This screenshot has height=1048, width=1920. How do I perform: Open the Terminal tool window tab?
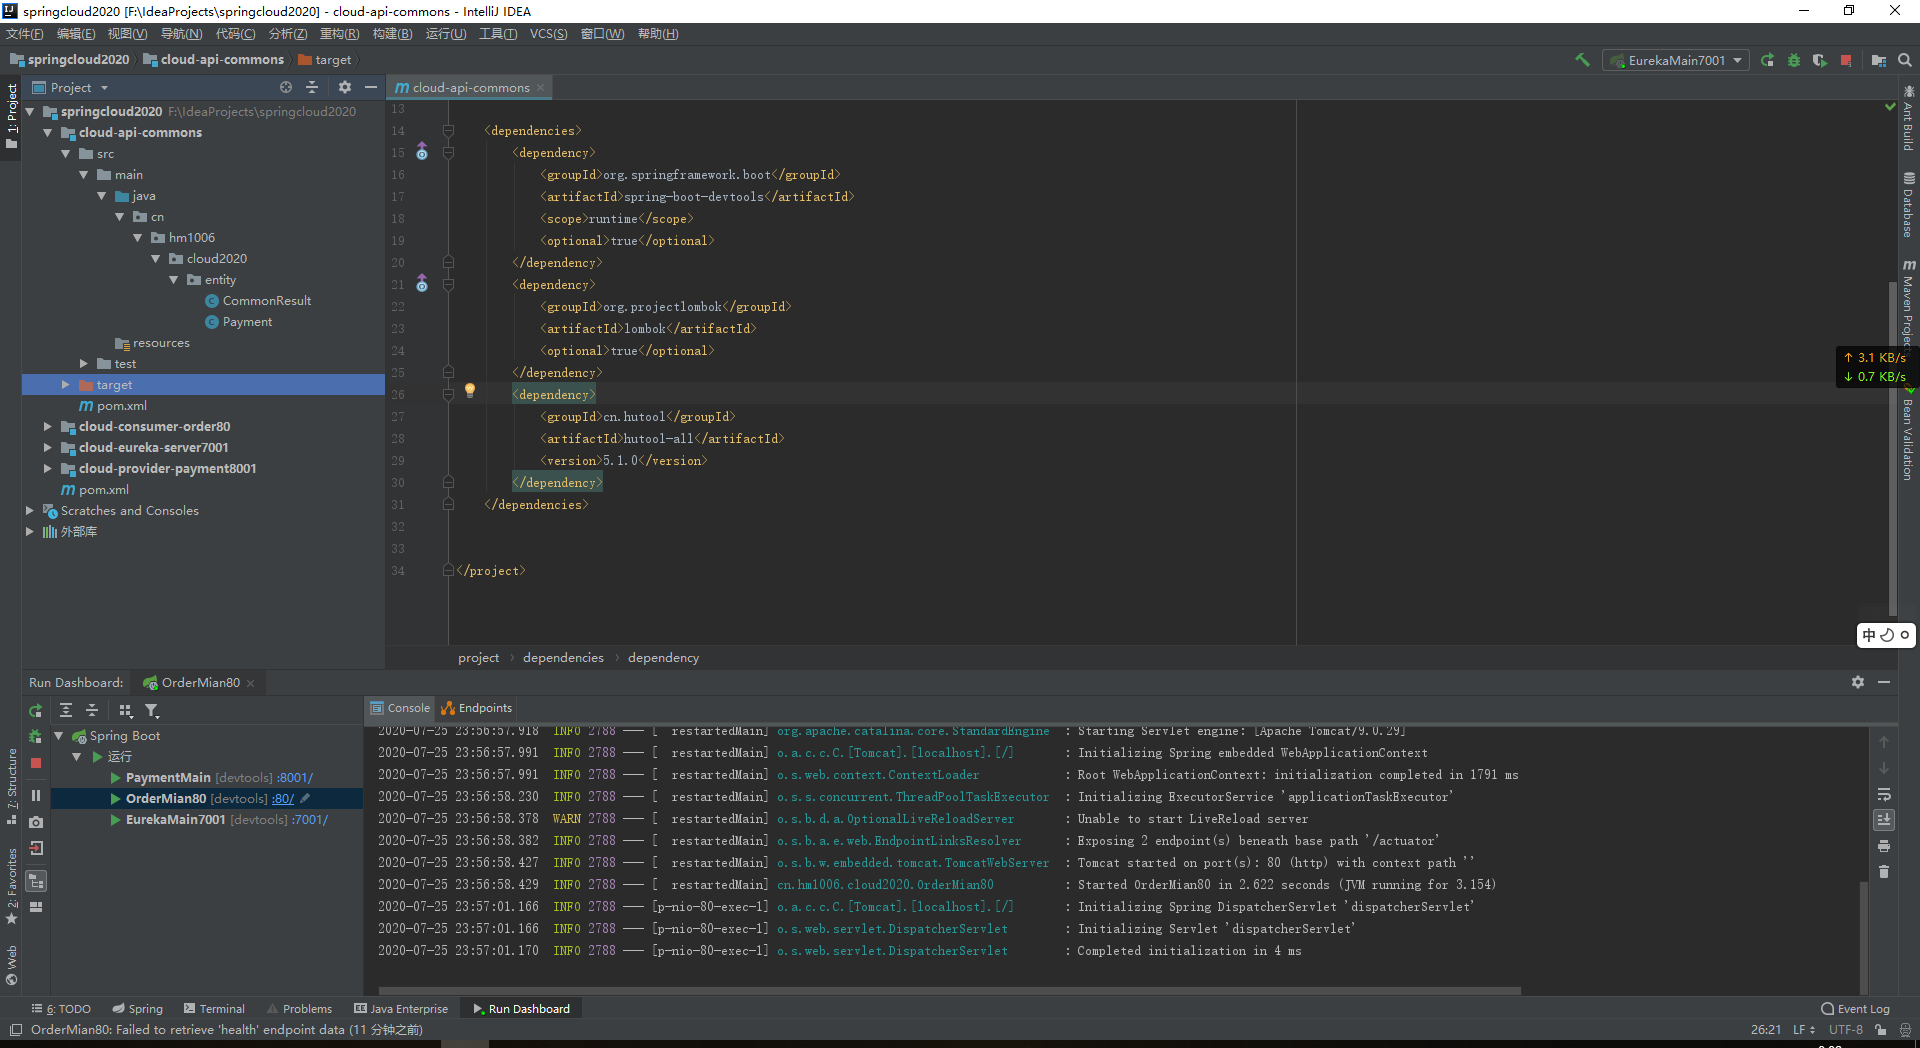point(214,1009)
